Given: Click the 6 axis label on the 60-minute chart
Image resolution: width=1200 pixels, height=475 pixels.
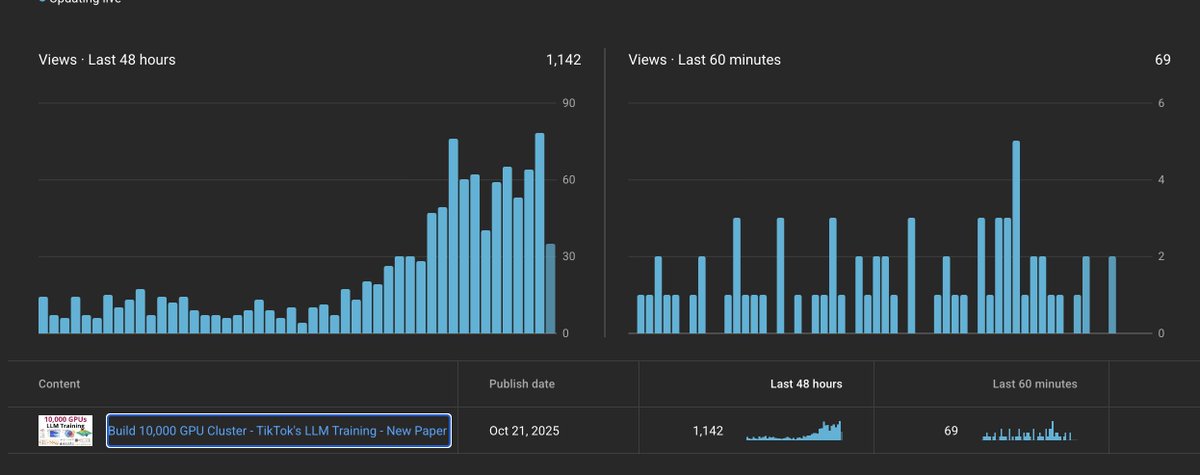Looking at the screenshot, I should [1160, 104].
